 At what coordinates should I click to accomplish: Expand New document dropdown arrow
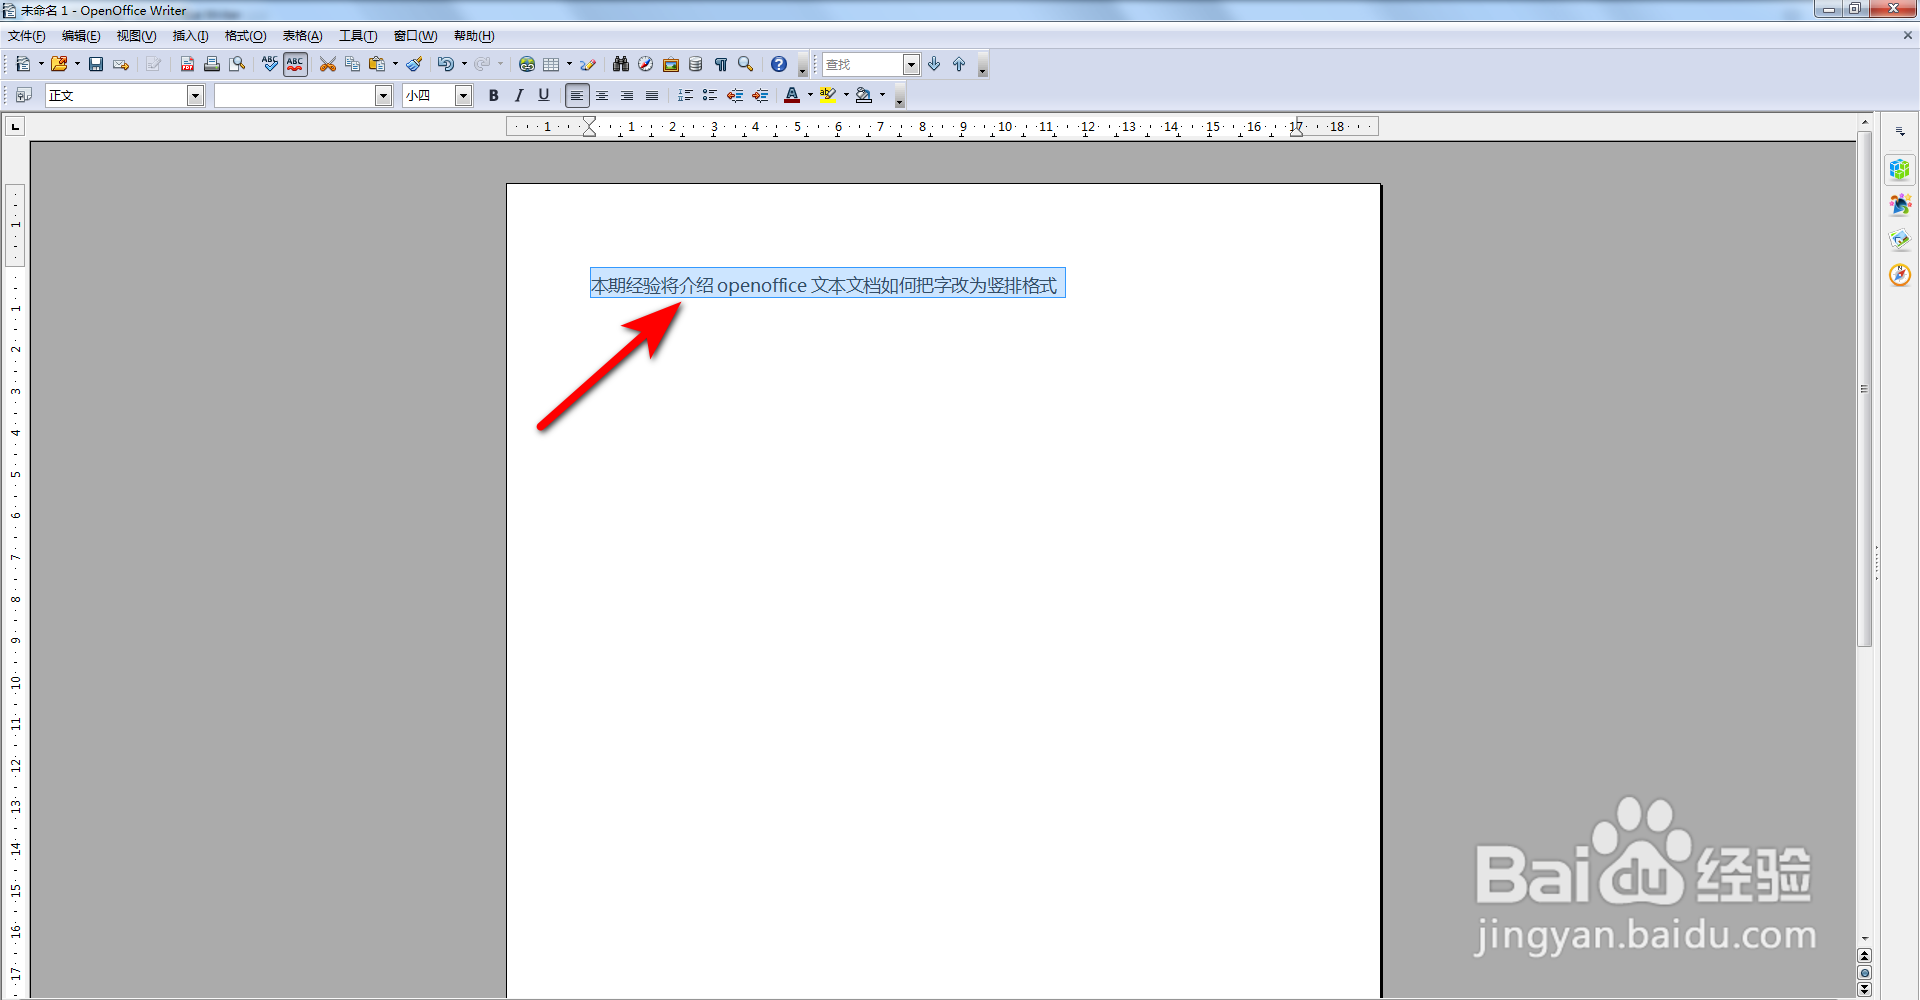tap(41, 64)
